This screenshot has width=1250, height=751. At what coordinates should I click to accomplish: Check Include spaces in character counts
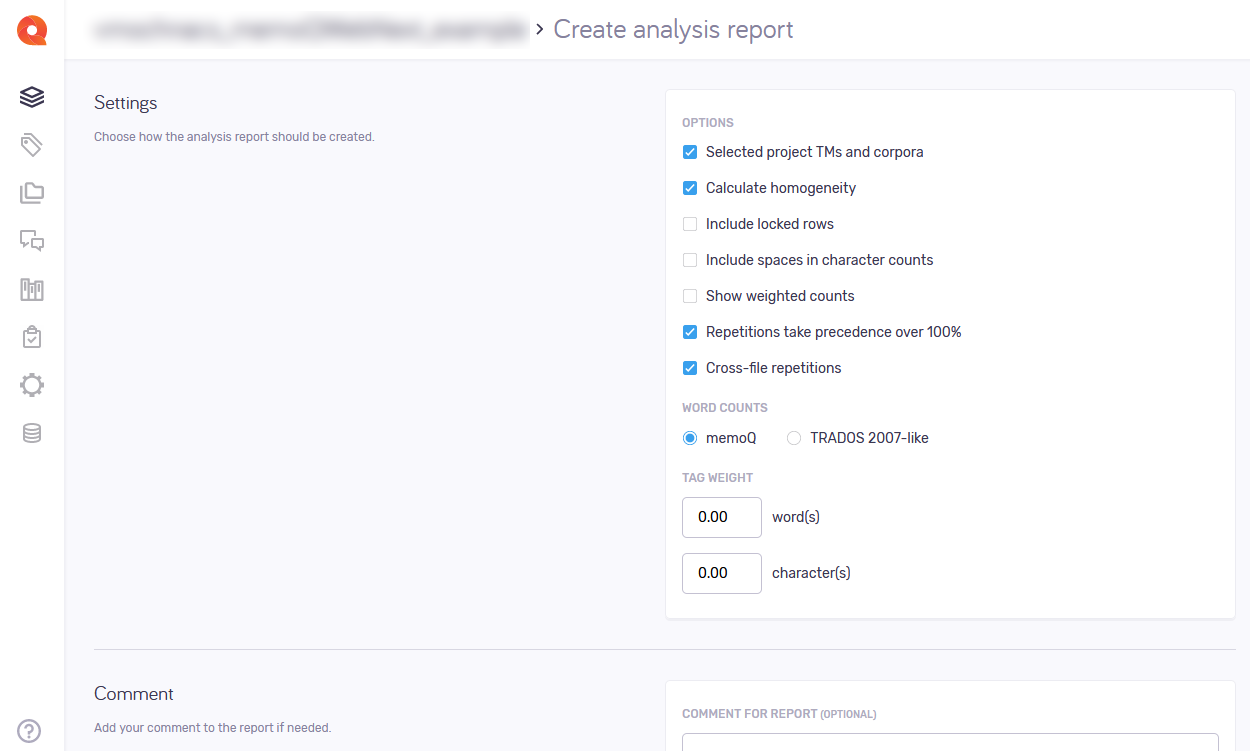[690, 260]
